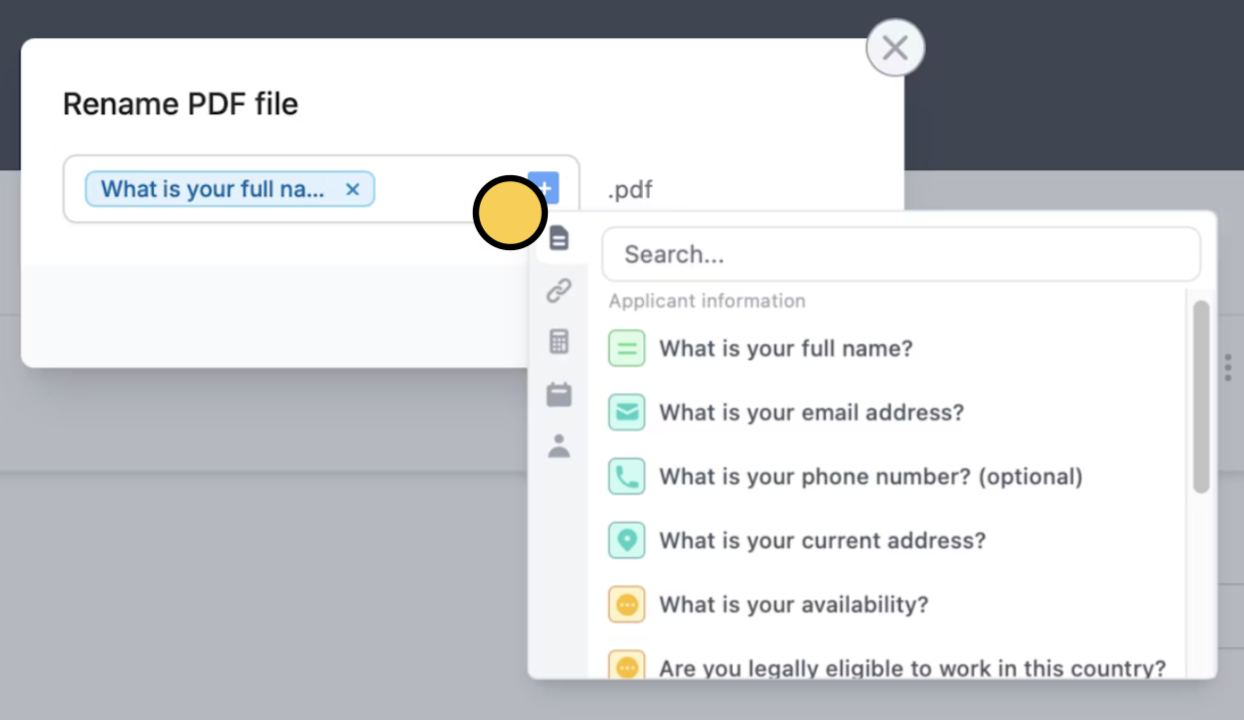The image size is (1244, 720).
Task: Click the blue plus insert-variable button
Action: coord(545,188)
